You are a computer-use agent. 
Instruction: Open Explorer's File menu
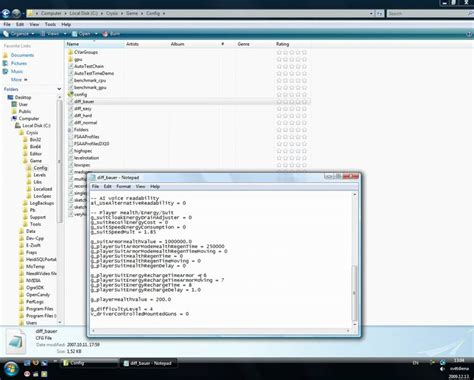click(7, 24)
